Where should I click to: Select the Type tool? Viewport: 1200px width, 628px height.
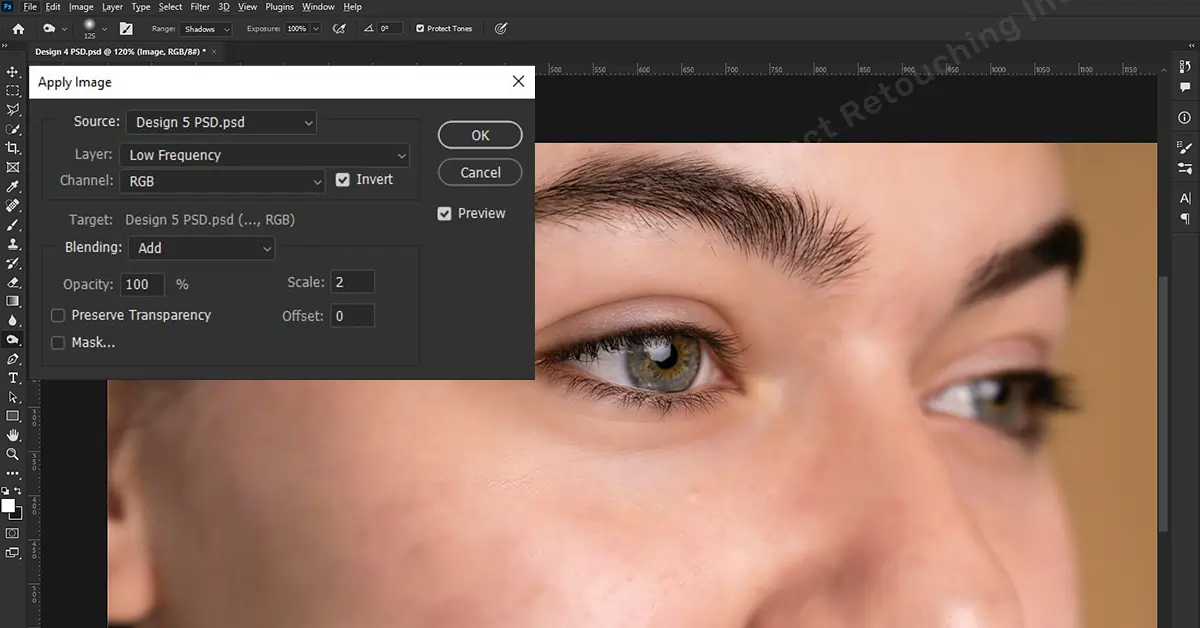point(13,377)
